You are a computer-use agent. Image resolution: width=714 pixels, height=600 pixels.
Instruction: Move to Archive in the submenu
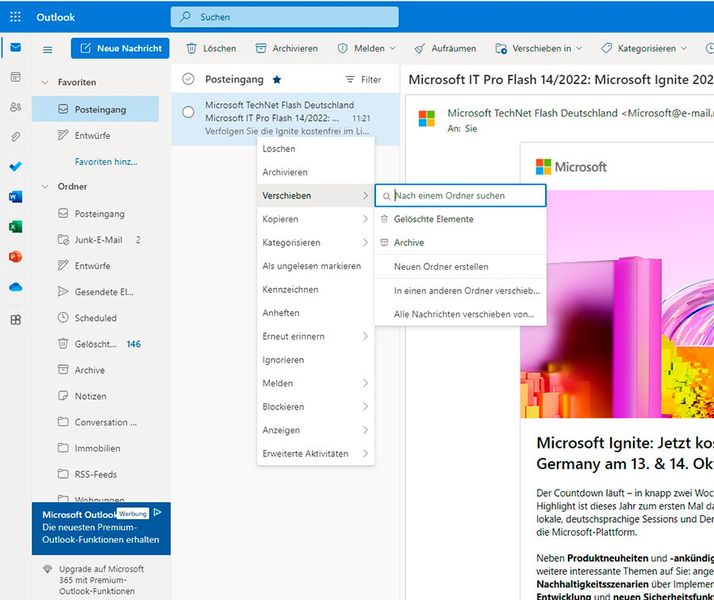pyautogui.click(x=460, y=243)
